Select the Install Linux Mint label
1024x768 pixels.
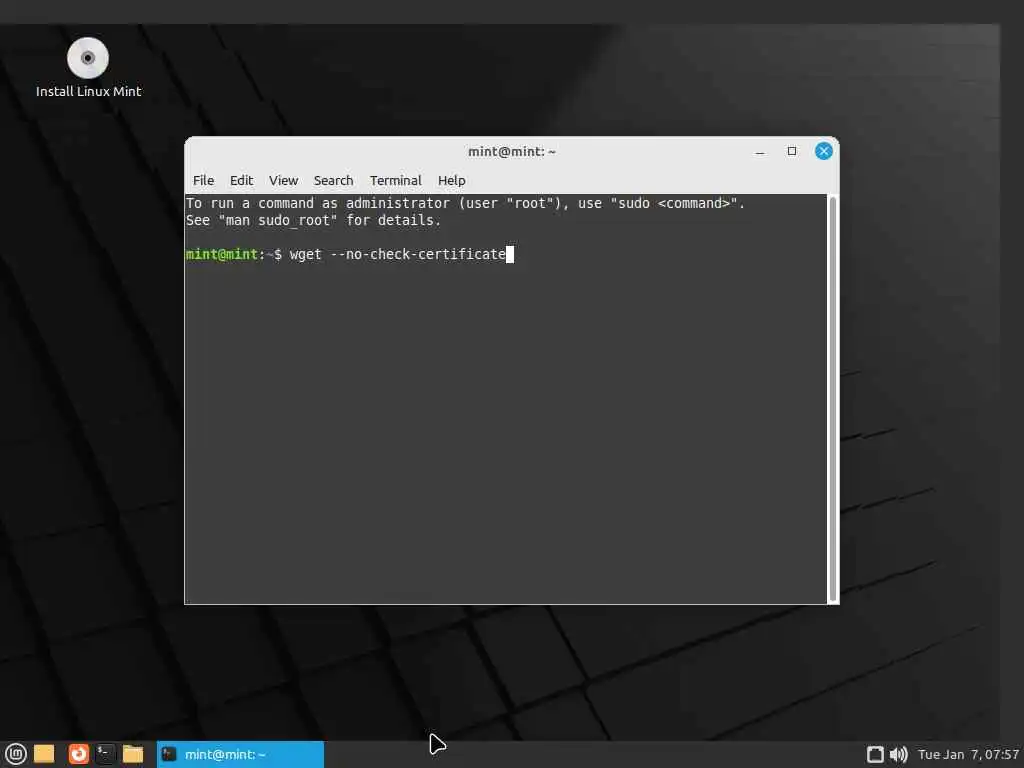pyautogui.click(x=88, y=91)
